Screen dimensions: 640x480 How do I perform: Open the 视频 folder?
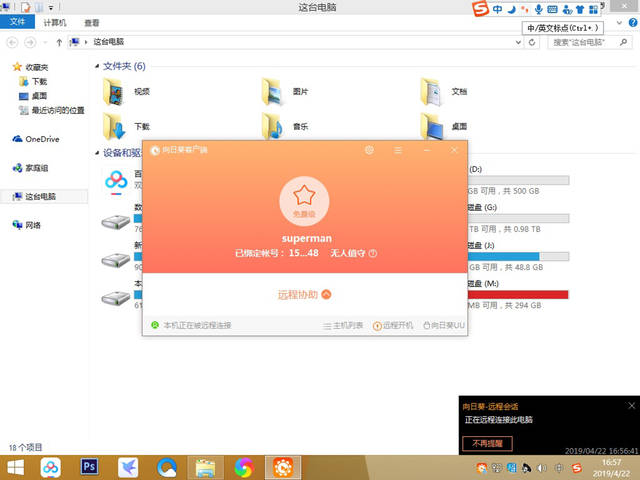(126, 91)
